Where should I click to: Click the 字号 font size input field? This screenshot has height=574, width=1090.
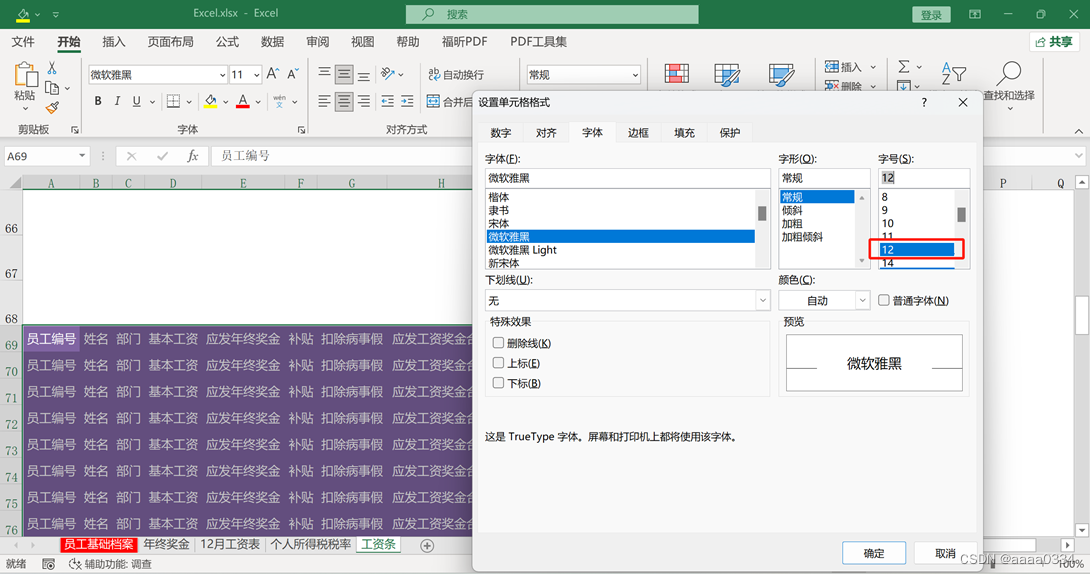[x=924, y=178]
